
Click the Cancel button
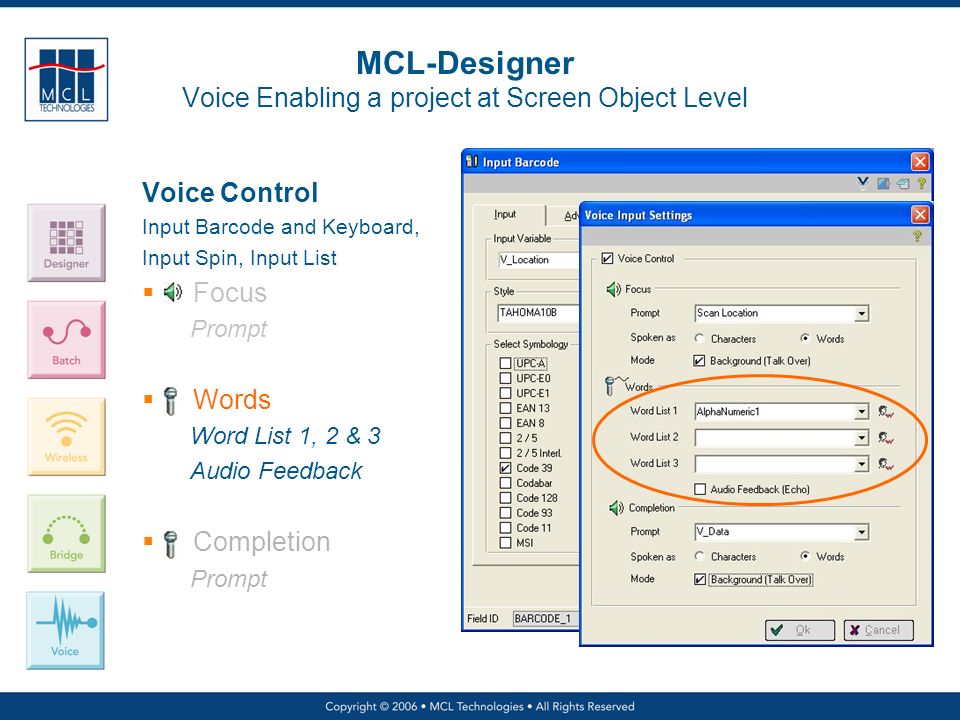point(879,630)
